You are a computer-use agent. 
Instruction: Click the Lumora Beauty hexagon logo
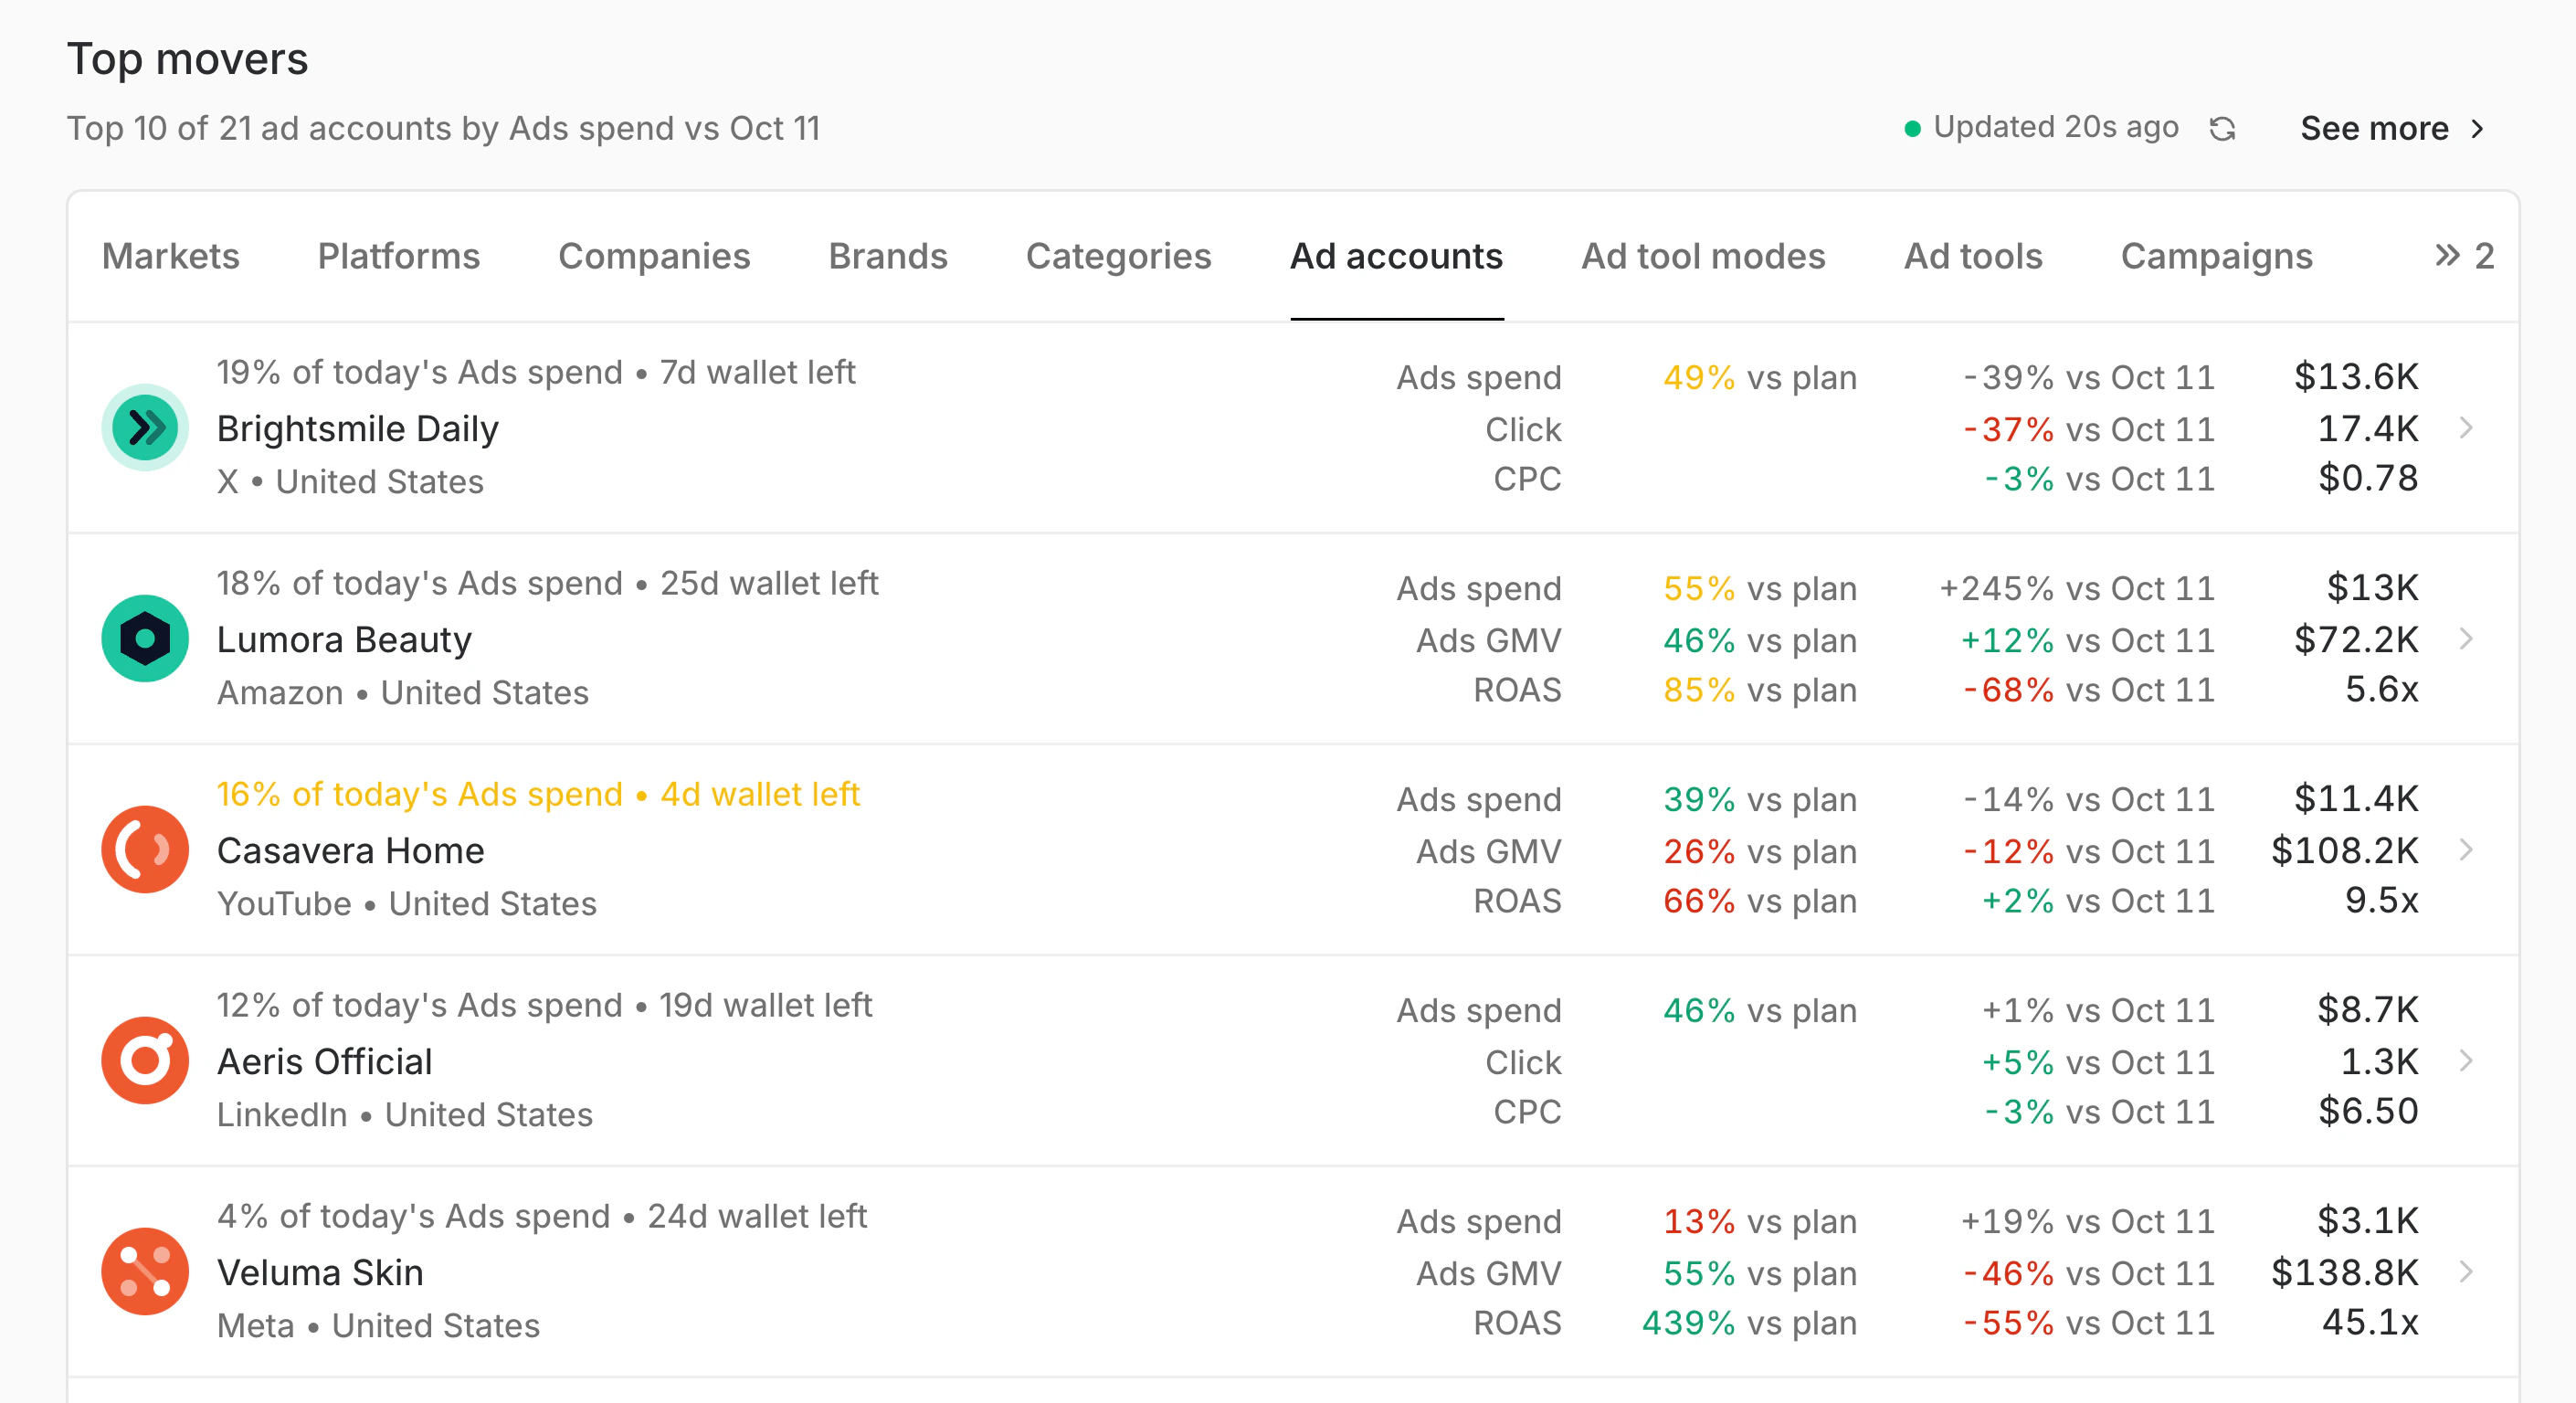[x=145, y=639]
